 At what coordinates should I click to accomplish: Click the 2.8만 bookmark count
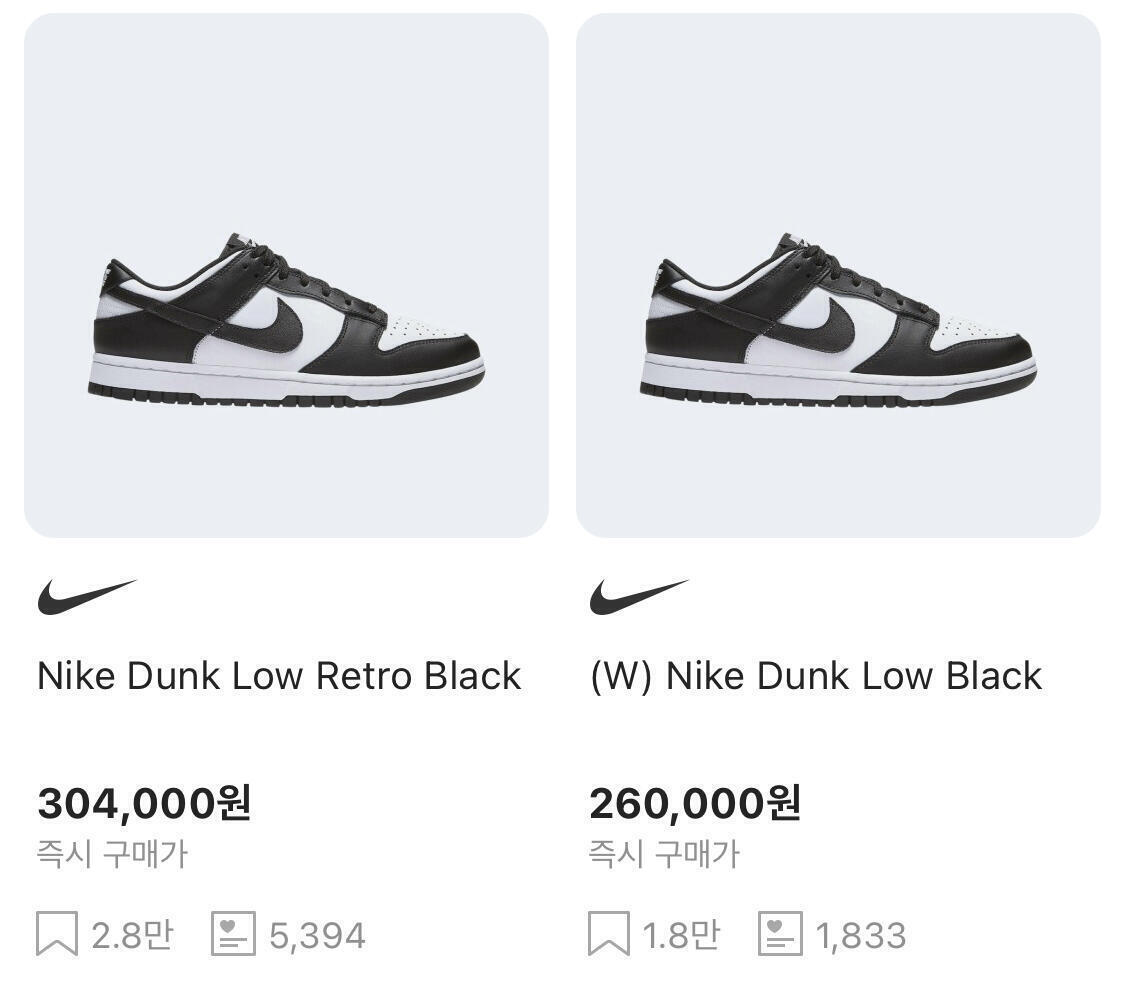[132, 935]
